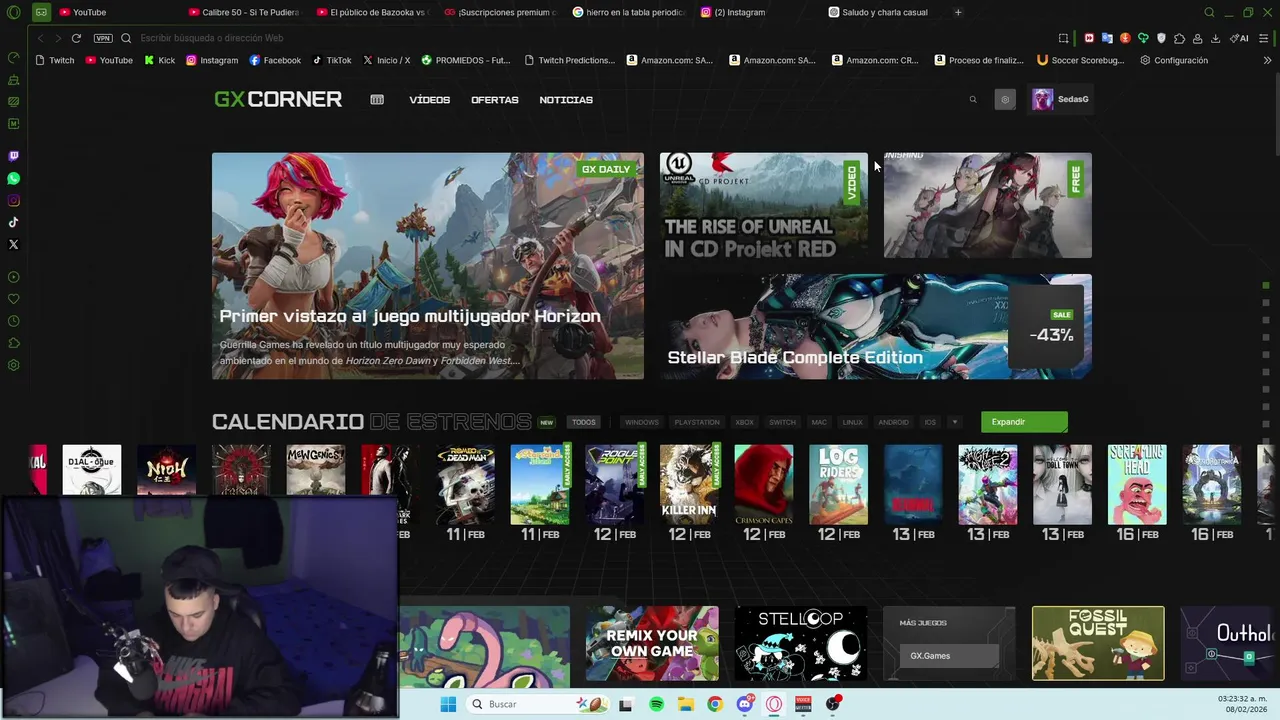The height and width of the screenshot is (720, 1280).
Task: Open Windows Start menu
Action: pyautogui.click(x=448, y=704)
